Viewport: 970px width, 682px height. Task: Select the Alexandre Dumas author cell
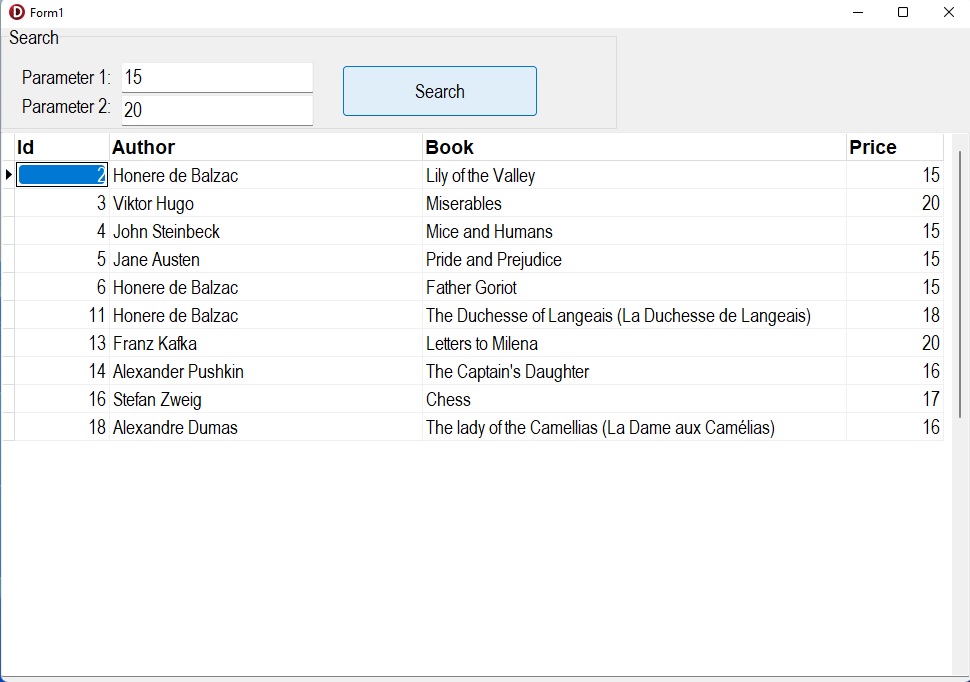tap(175, 427)
